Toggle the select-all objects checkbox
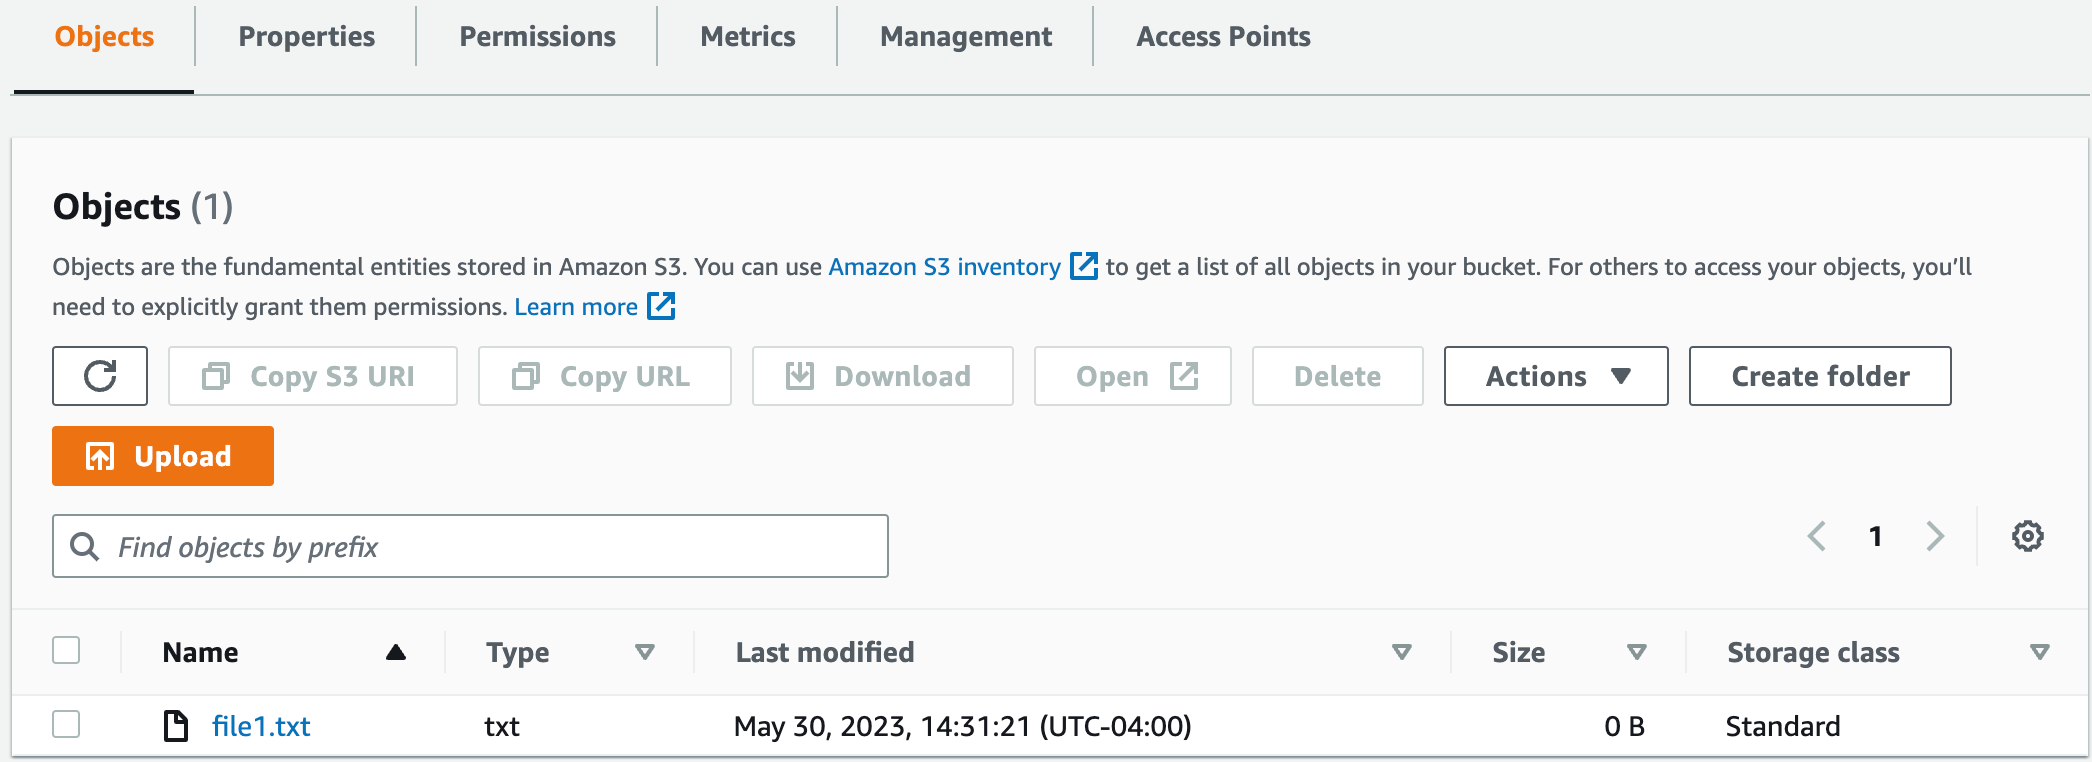 click(66, 650)
